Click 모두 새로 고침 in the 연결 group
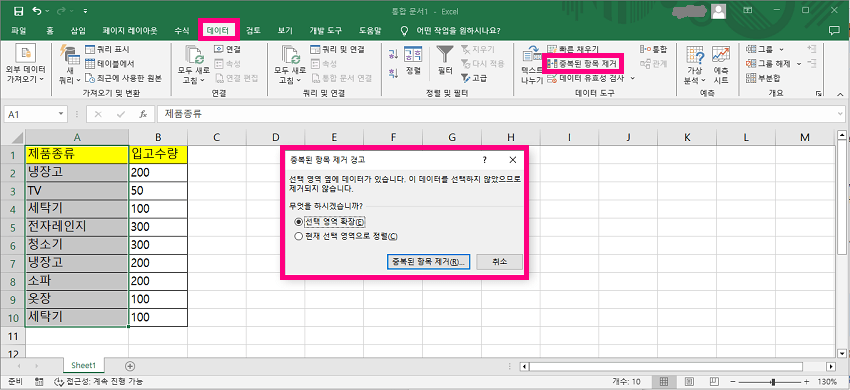Screen dimensions: 850x390 [194, 65]
